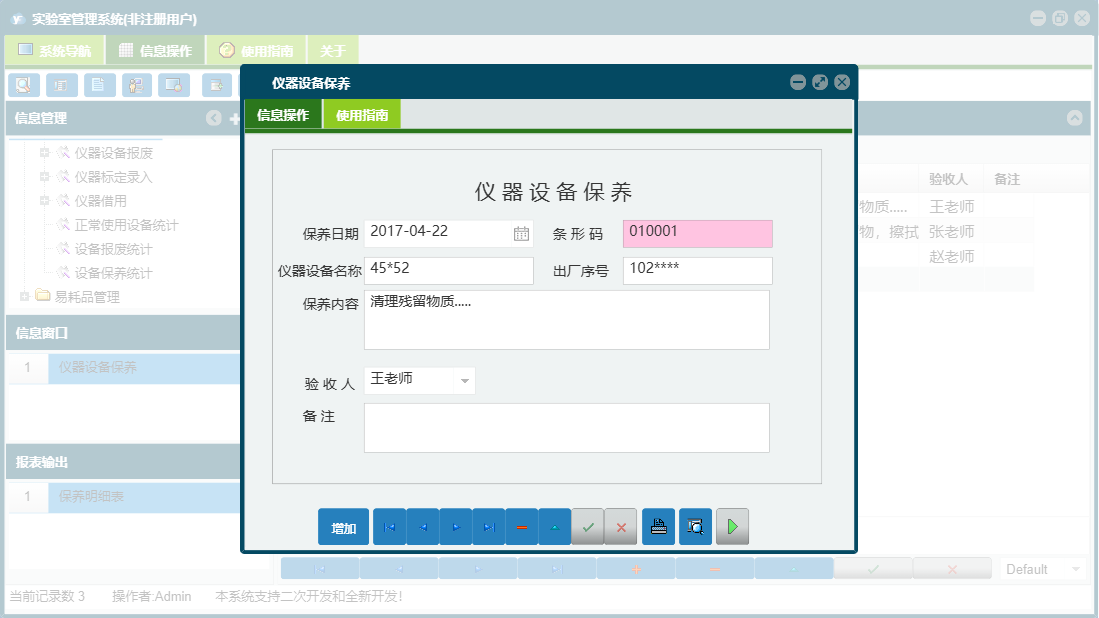Open the 验收人 dropdown
The height and width of the screenshot is (618, 1099).
463,380
